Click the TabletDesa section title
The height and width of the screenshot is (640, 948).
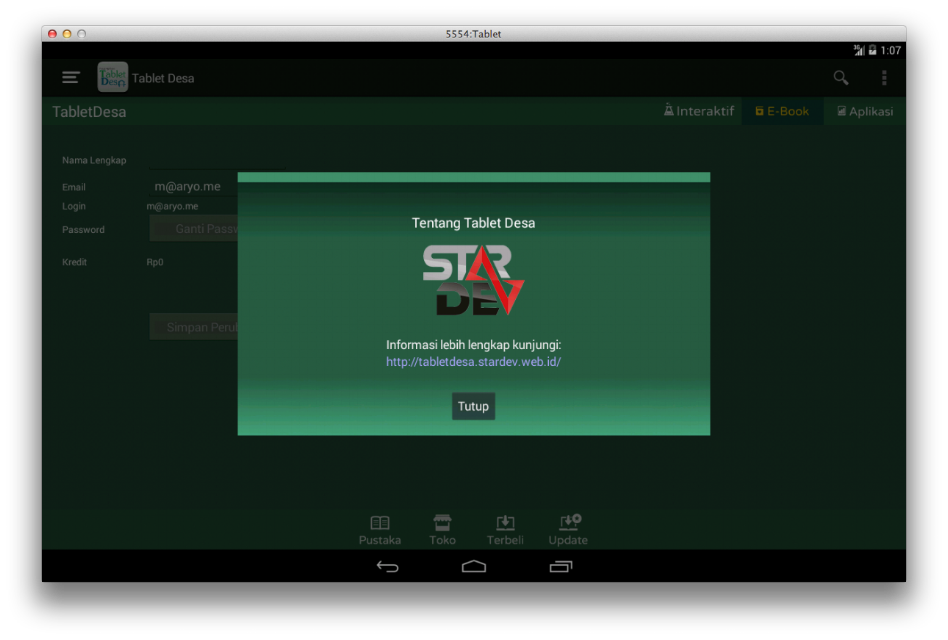click(89, 112)
